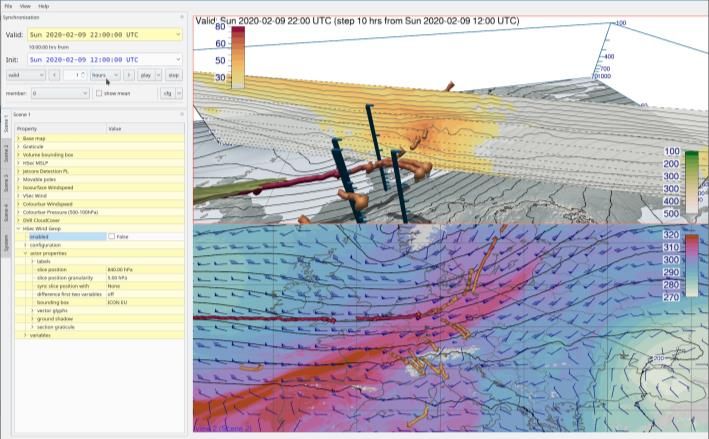The height and width of the screenshot is (439, 709).
Task: Step forward in time with right arrow
Action: point(129,75)
